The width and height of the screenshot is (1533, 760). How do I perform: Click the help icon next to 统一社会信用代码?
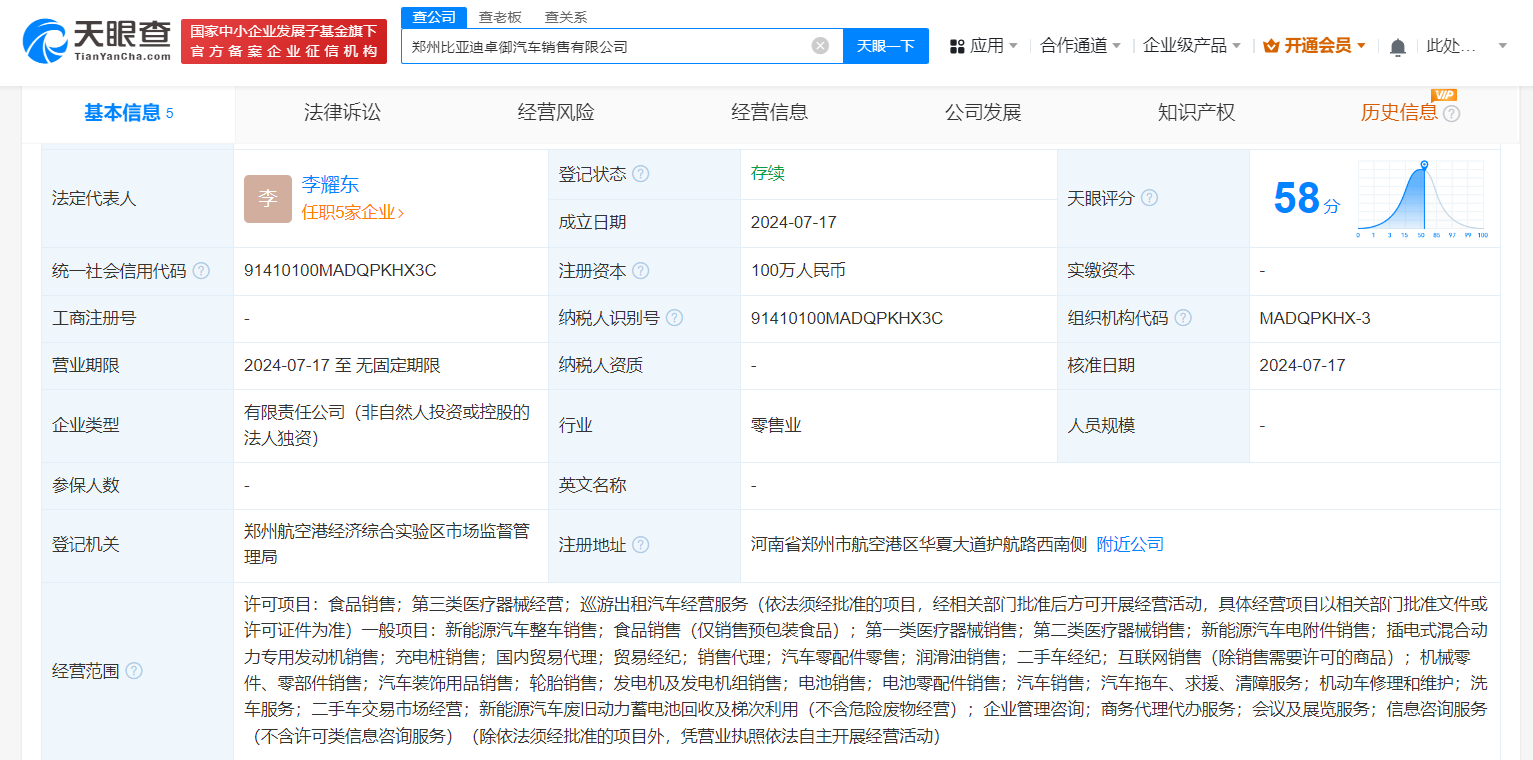pyautogui.click(x=203, y=270)
